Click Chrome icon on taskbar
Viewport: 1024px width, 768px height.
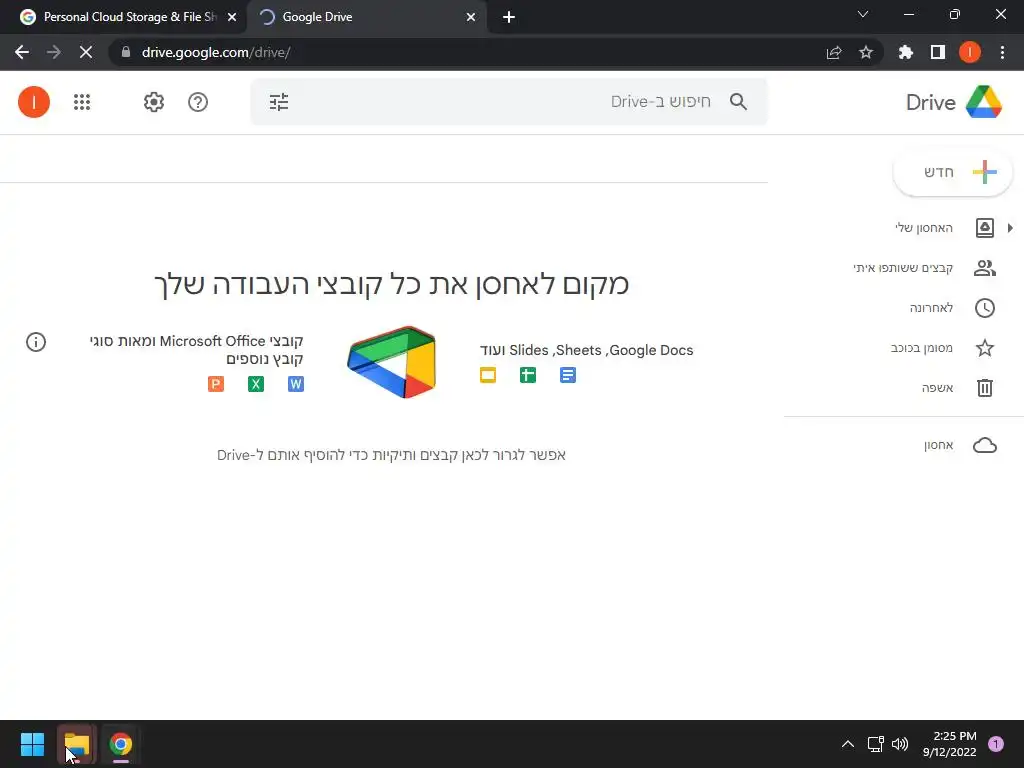[x=121, y=744]
